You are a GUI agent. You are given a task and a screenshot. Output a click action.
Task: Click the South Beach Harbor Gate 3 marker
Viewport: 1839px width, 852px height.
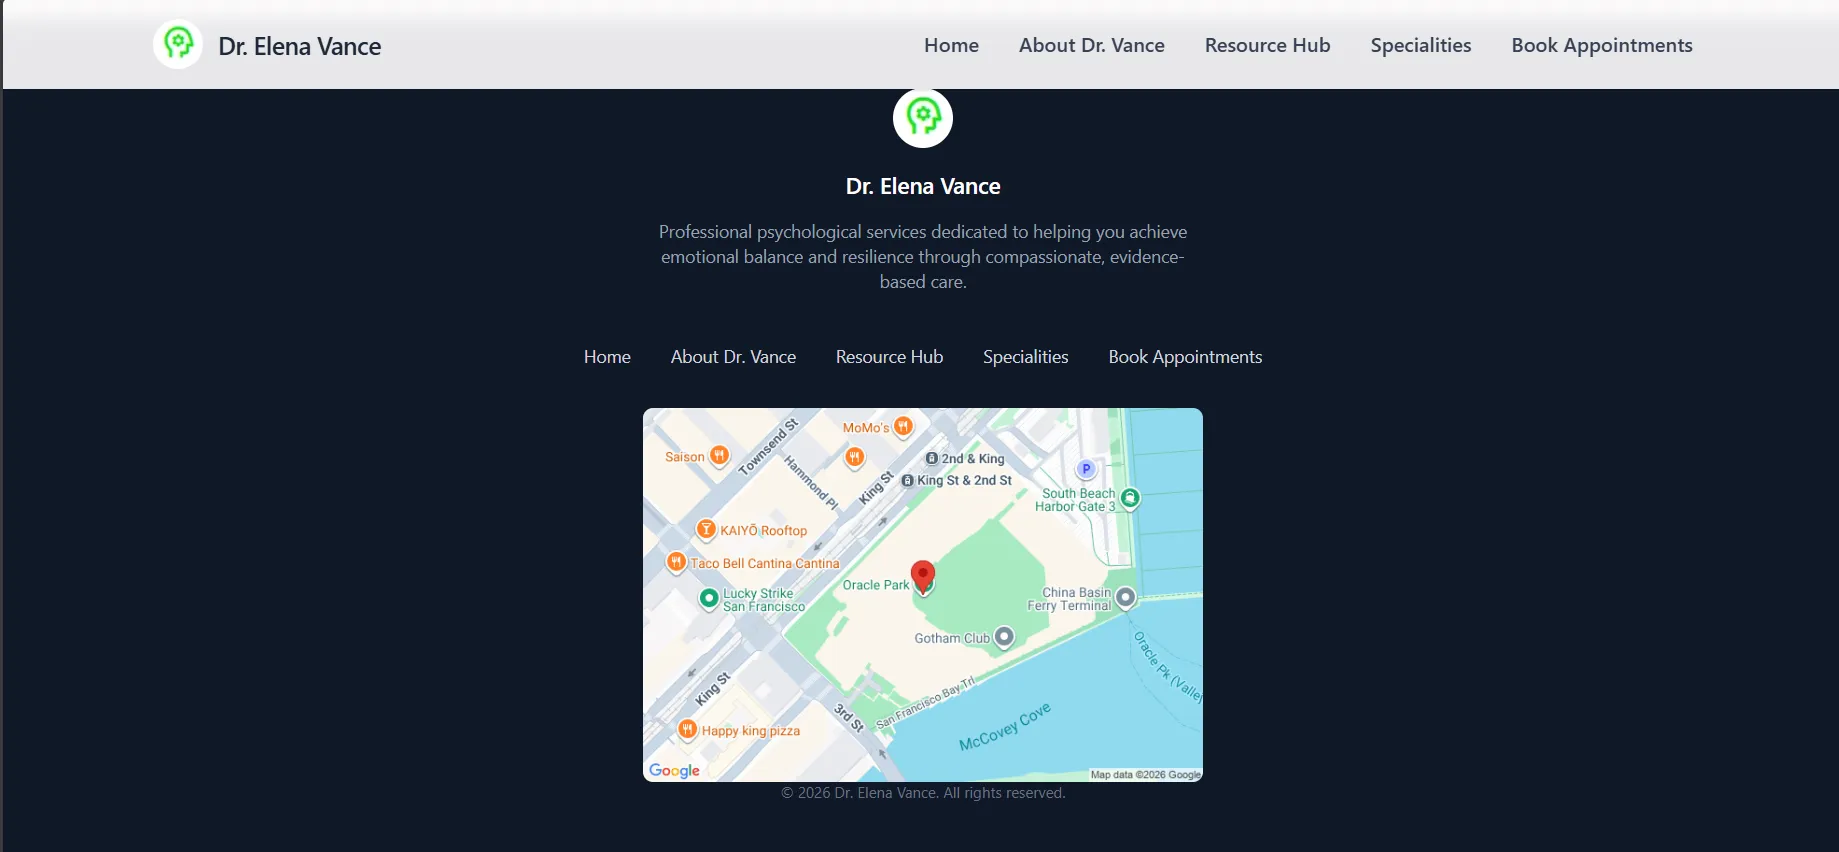(x=1130, y=498)
